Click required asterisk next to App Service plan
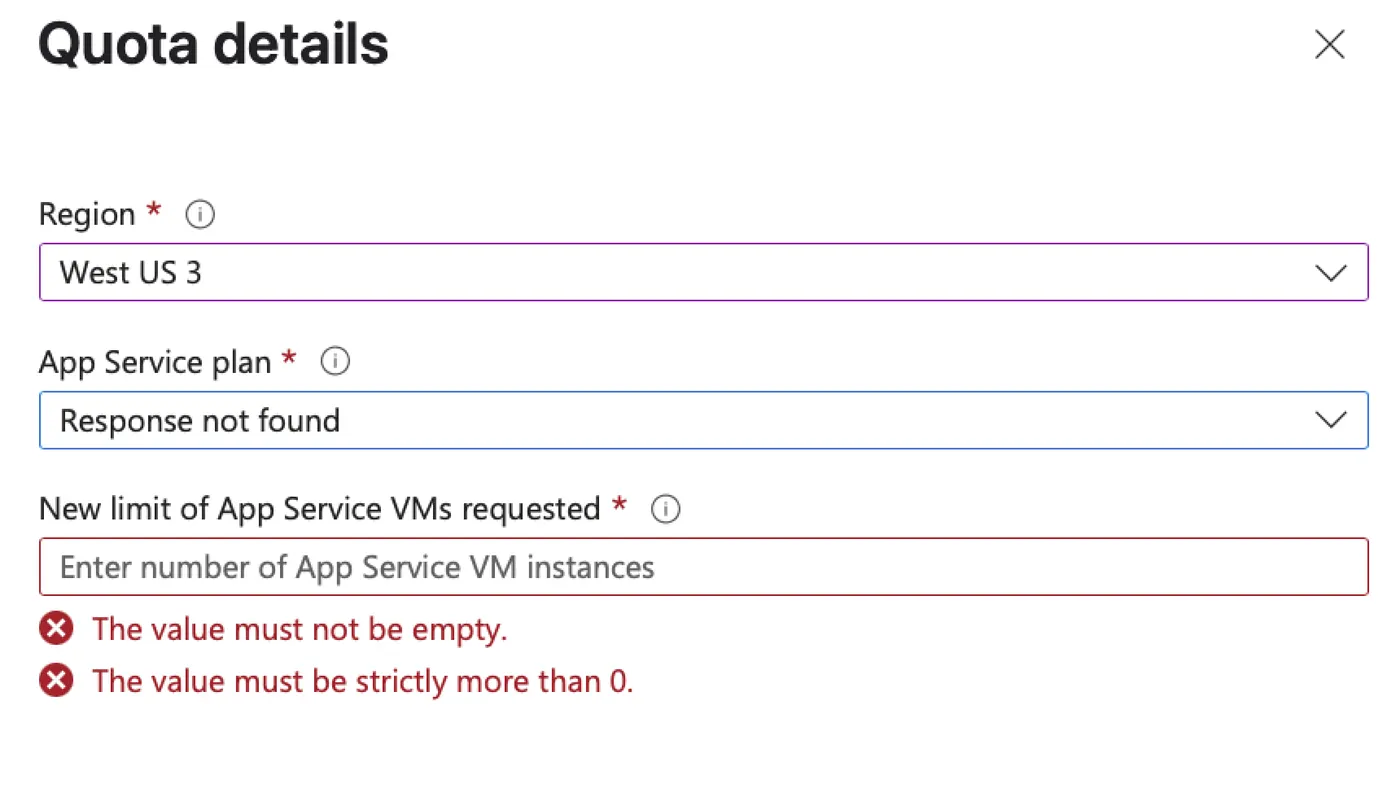 click(x=289, y=357)
